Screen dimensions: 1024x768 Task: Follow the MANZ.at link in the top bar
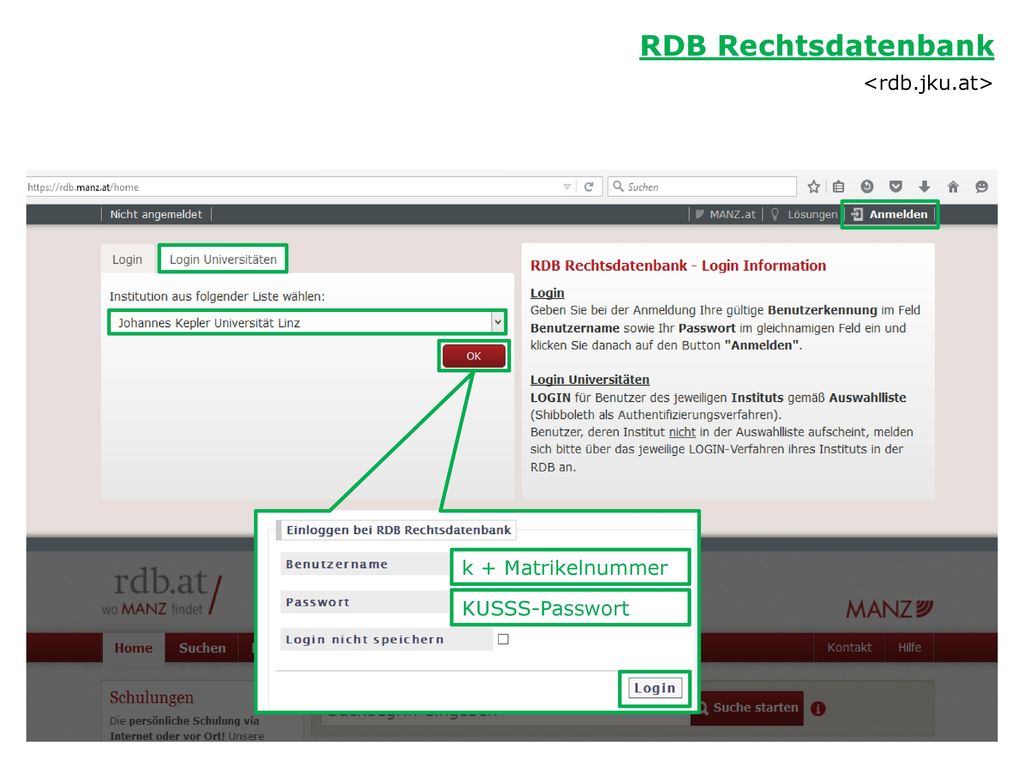(725, 214)
